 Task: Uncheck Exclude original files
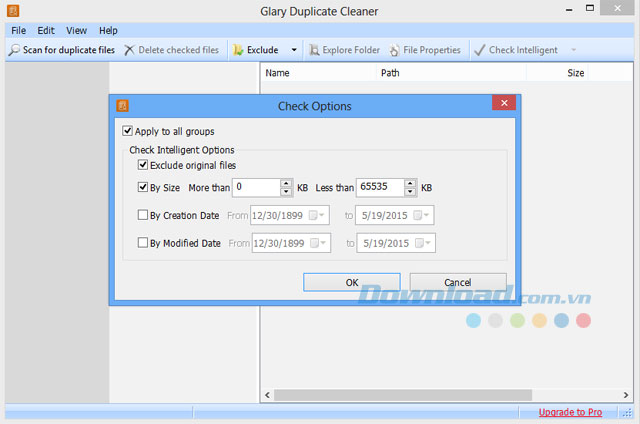pos(142,165)
